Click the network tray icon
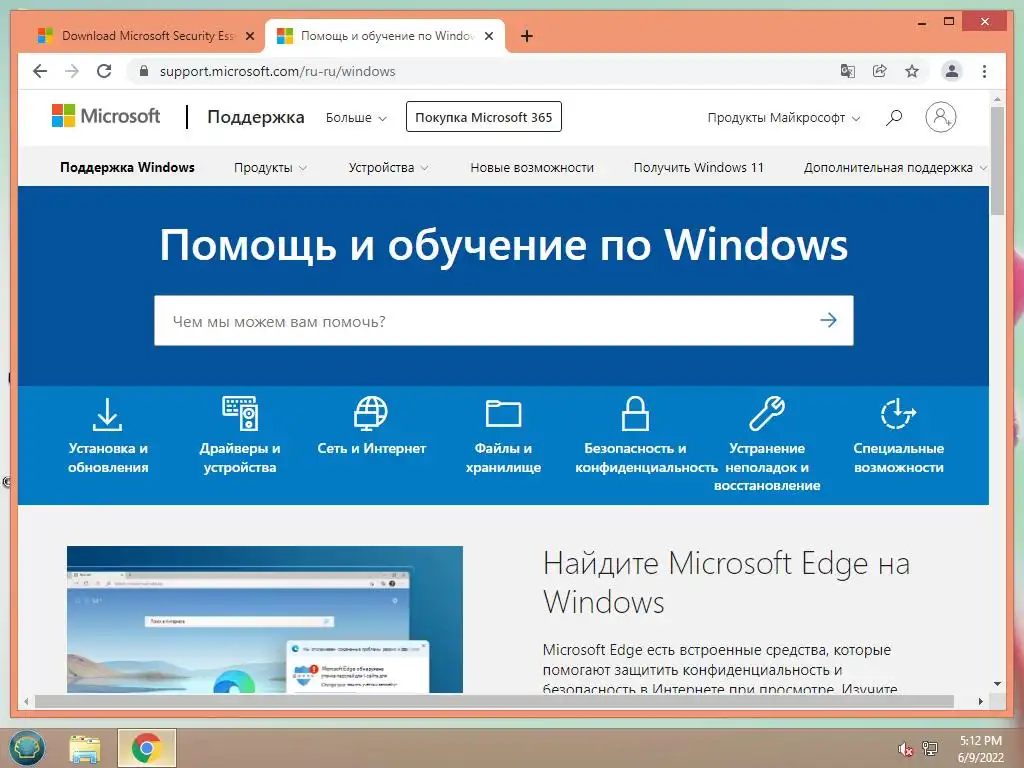 point(930,748)
